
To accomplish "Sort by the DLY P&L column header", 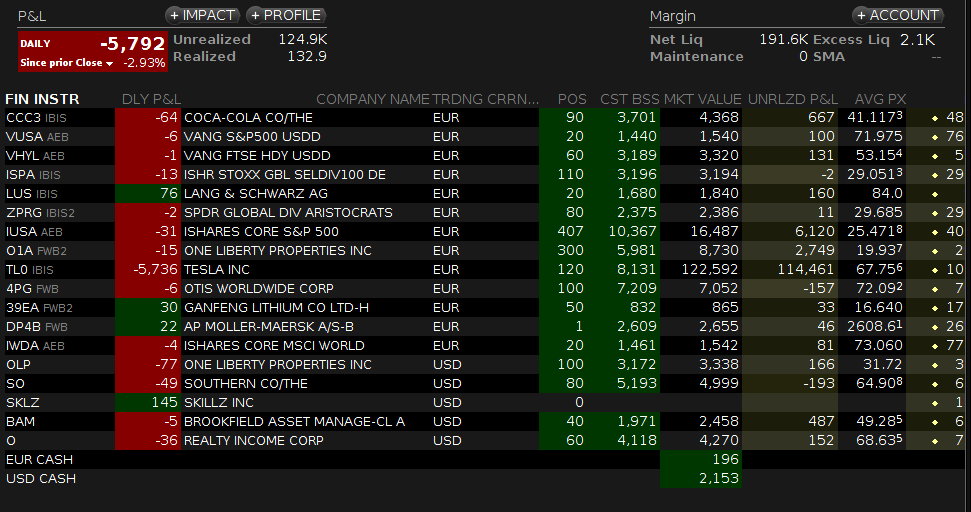I will 150,99.
